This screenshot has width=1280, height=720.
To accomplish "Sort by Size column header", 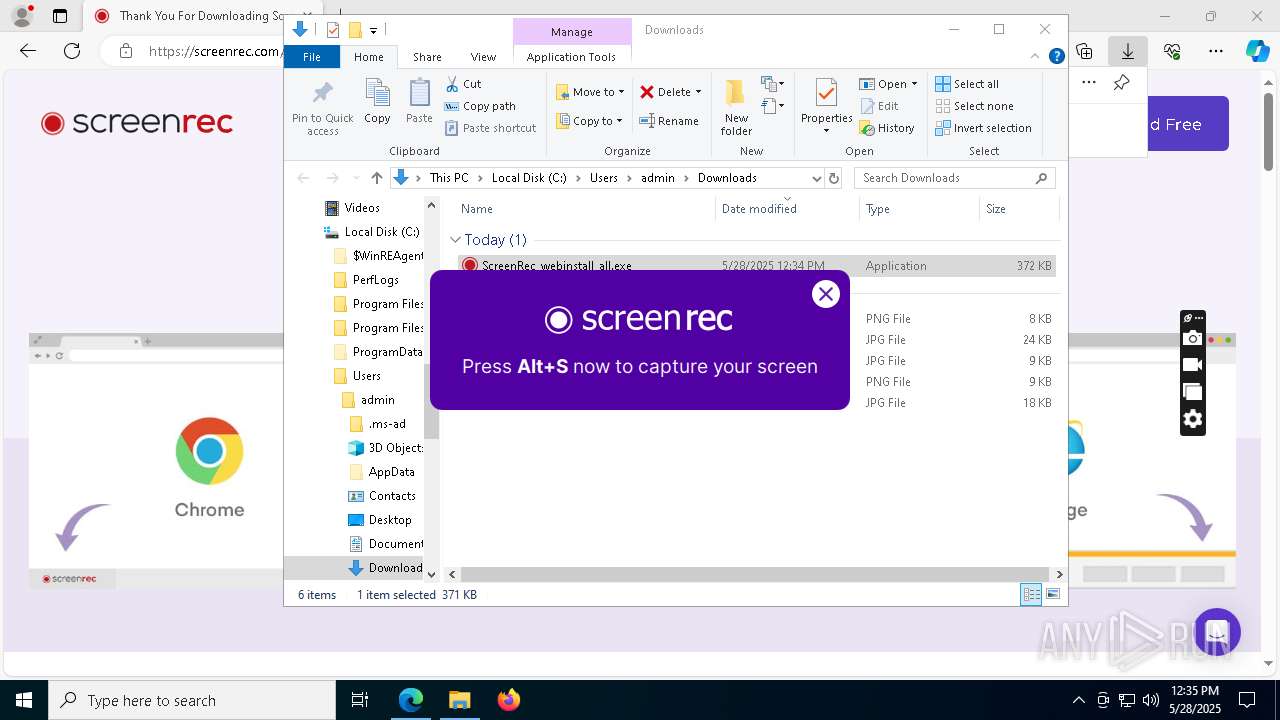I will pos(1019,209).
